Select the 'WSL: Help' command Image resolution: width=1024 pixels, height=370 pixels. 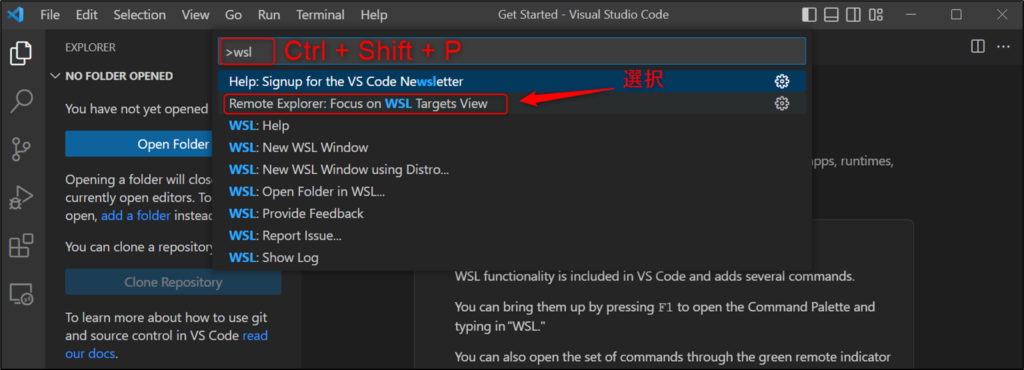pos(512,125)
